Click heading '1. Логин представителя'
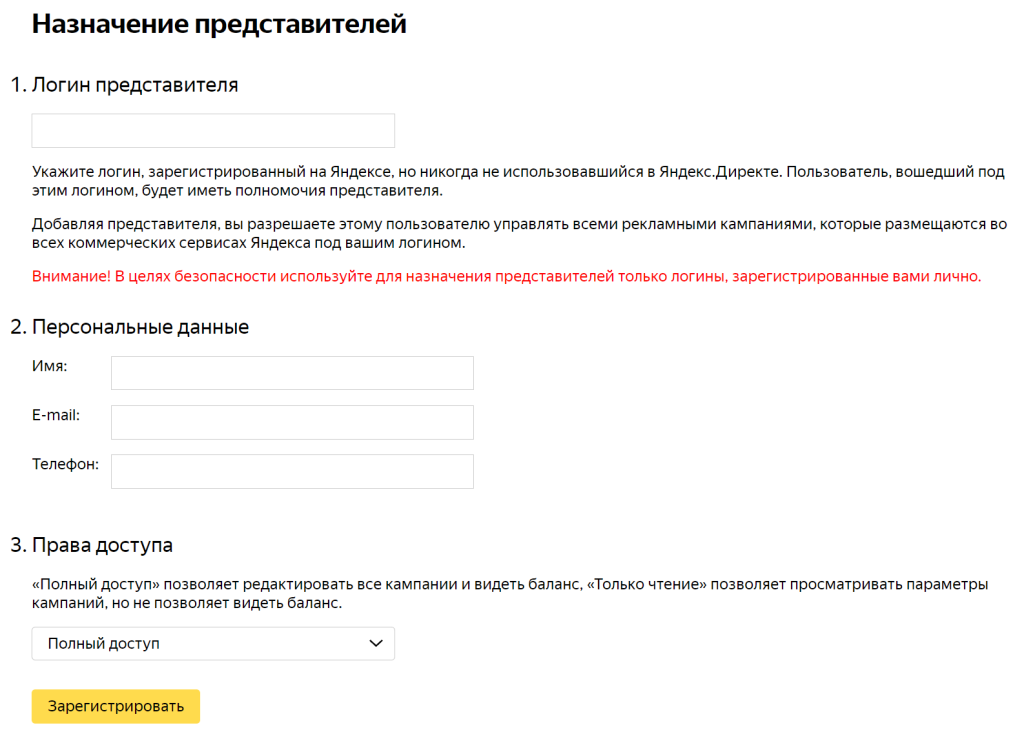This screenshot has height=732, width=1024. [125, 85]
